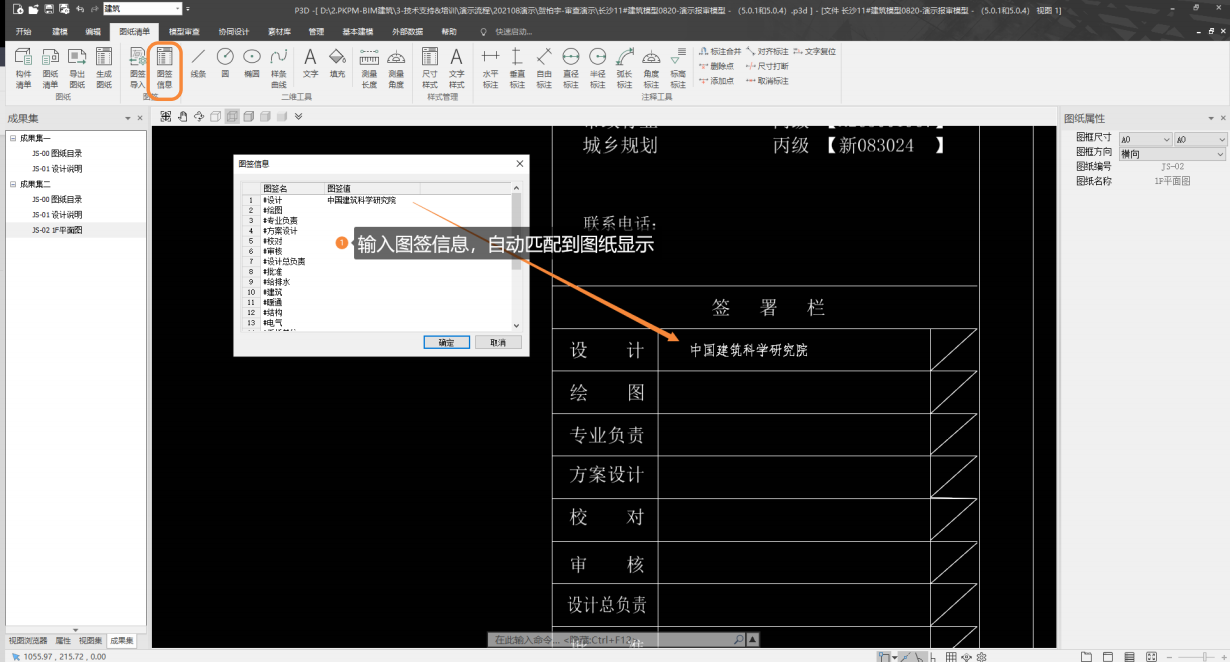Viewport: 1231px width, 662px height.
Task: Click 确定 in the 图签信息 dialog
Action: click(446, 342)
